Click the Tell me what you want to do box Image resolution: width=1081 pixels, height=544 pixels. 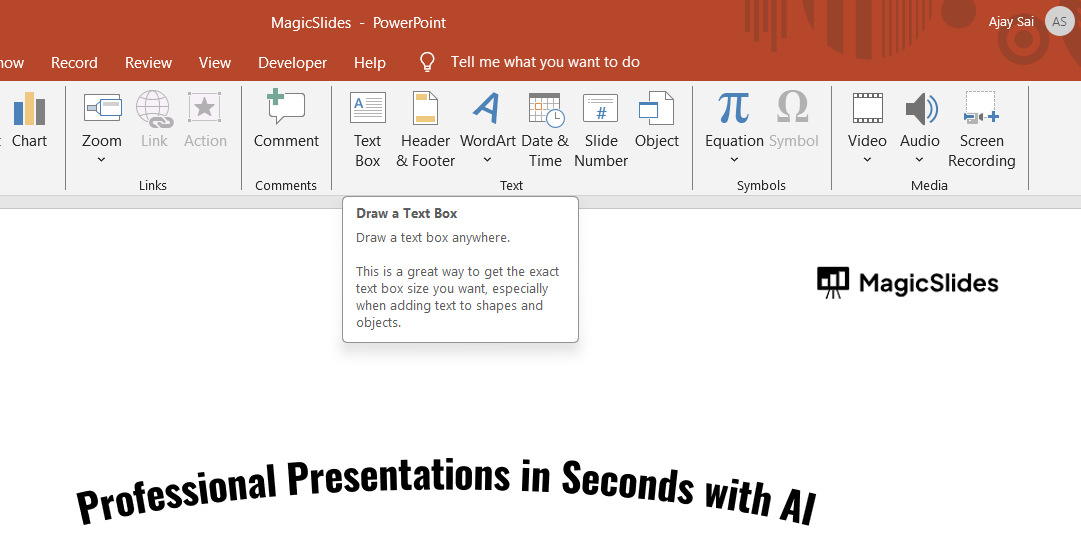[545, 62]
